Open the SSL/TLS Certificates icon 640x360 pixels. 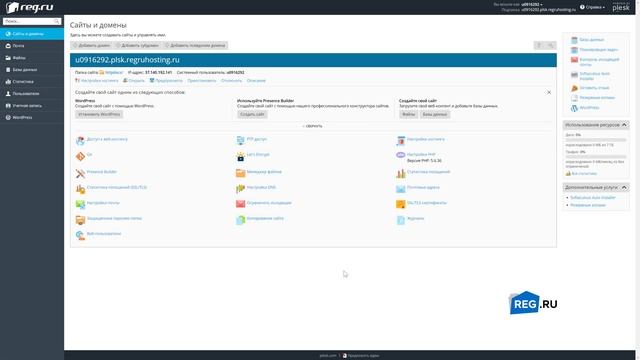tap(400, 204)
